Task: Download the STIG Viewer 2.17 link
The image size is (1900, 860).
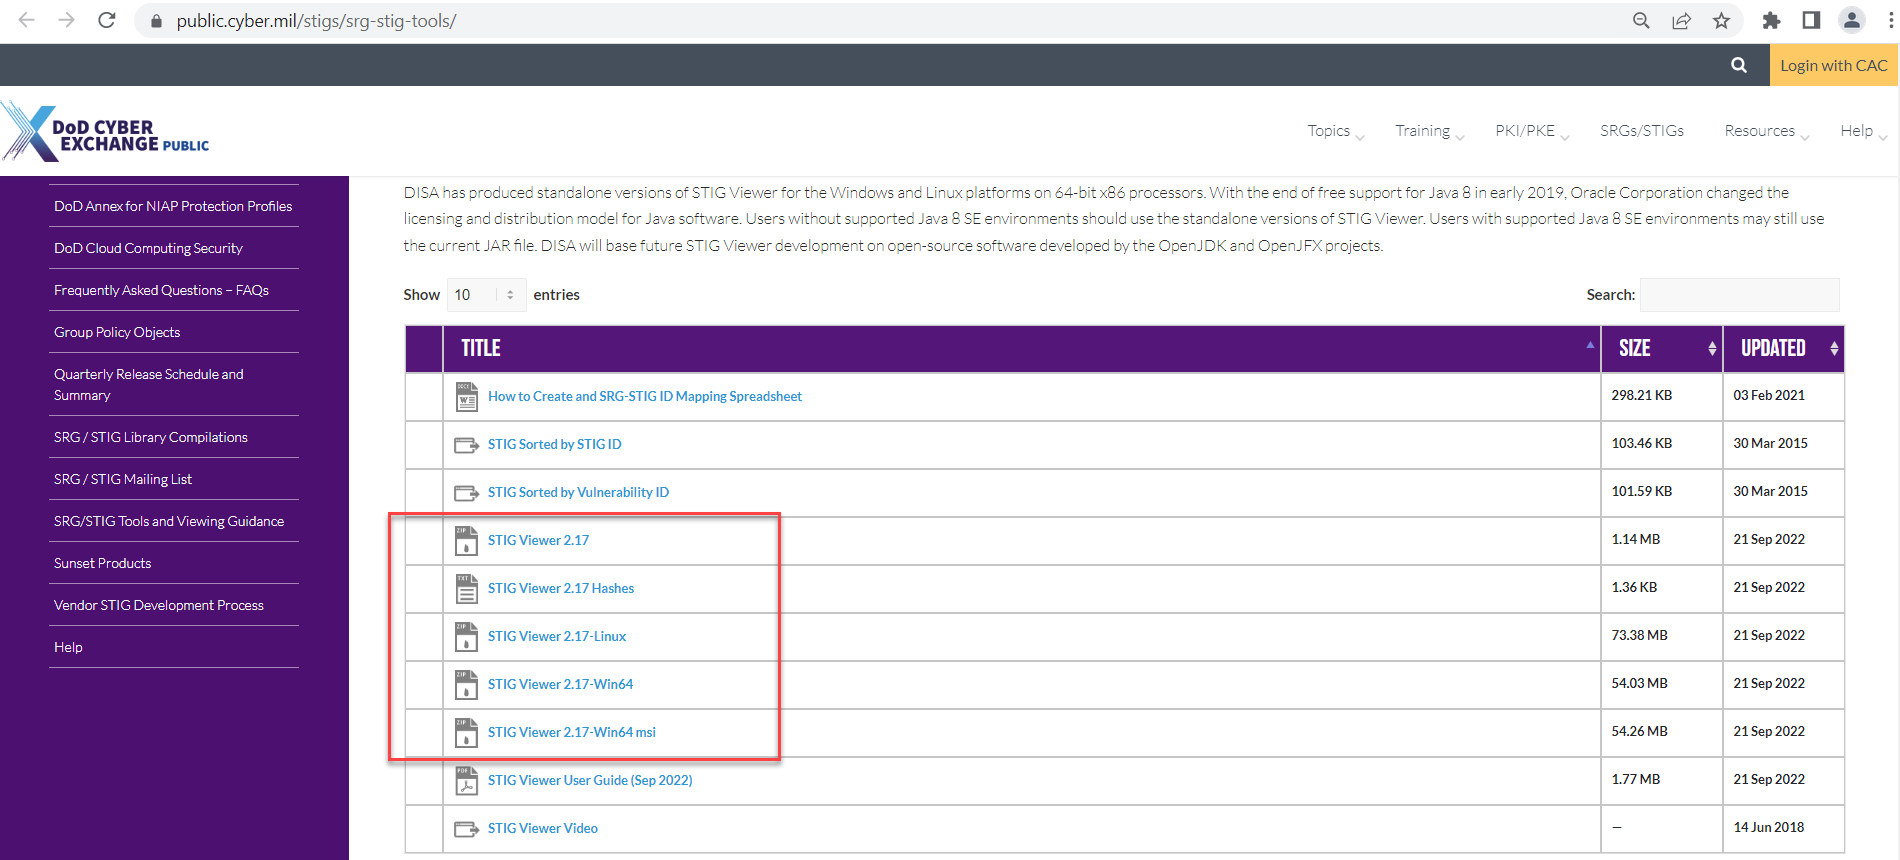Action: [x=538, y=540]
